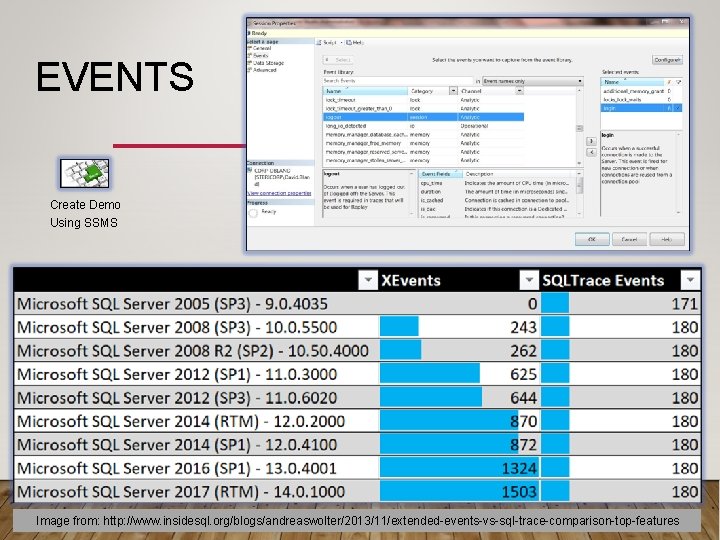Select the long_io_detected event row
The width and height of the screenshot is (720, 540).
point(423,126)
